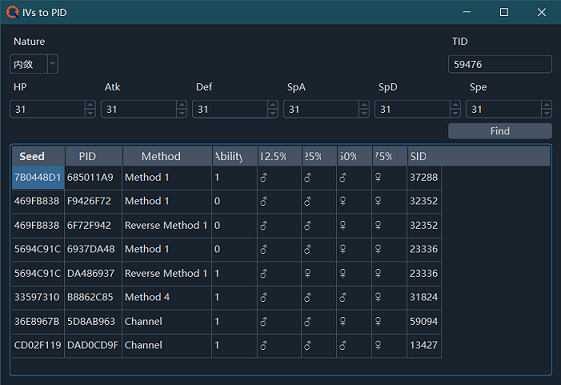The image size is (561, 385).
Task: Click the Method 4 cell
Action: click(x=167, y=297)
